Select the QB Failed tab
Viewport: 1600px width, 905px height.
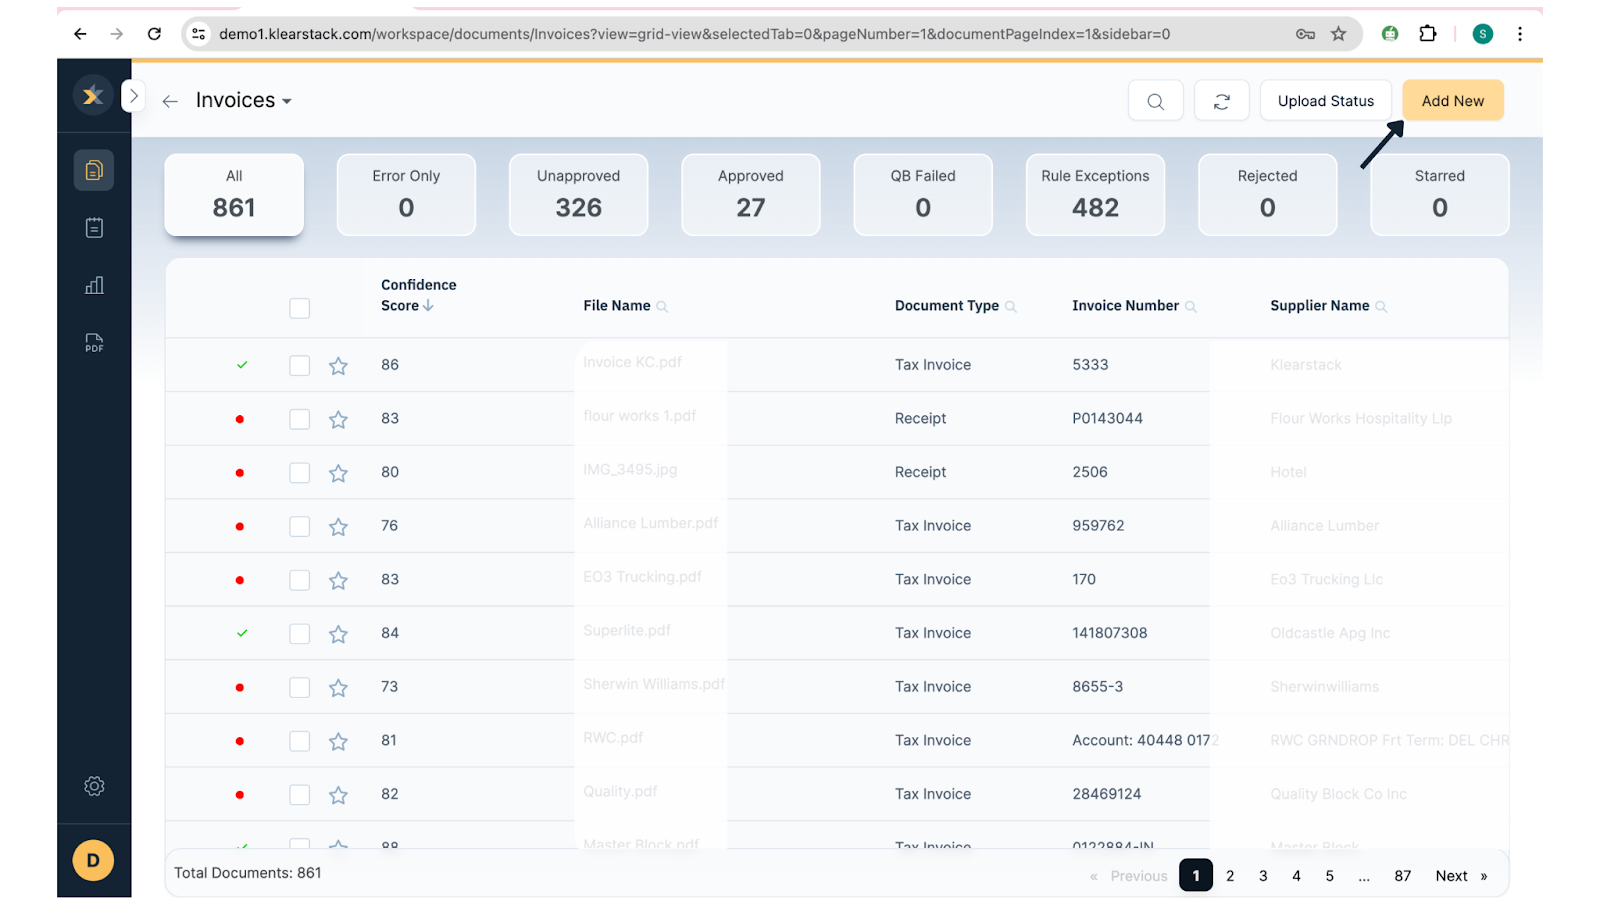tap(923, 195)
